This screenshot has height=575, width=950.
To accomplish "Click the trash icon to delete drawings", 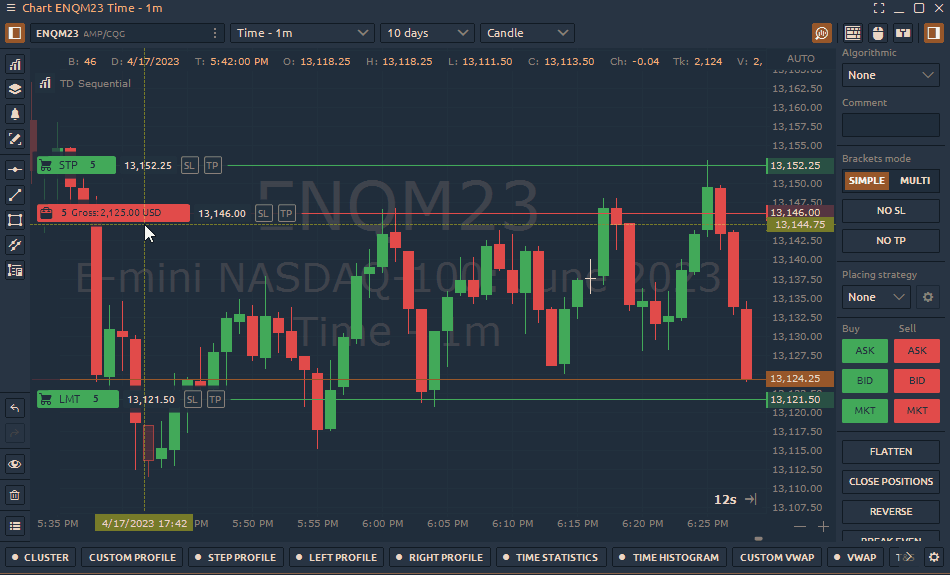I will 15,495.
